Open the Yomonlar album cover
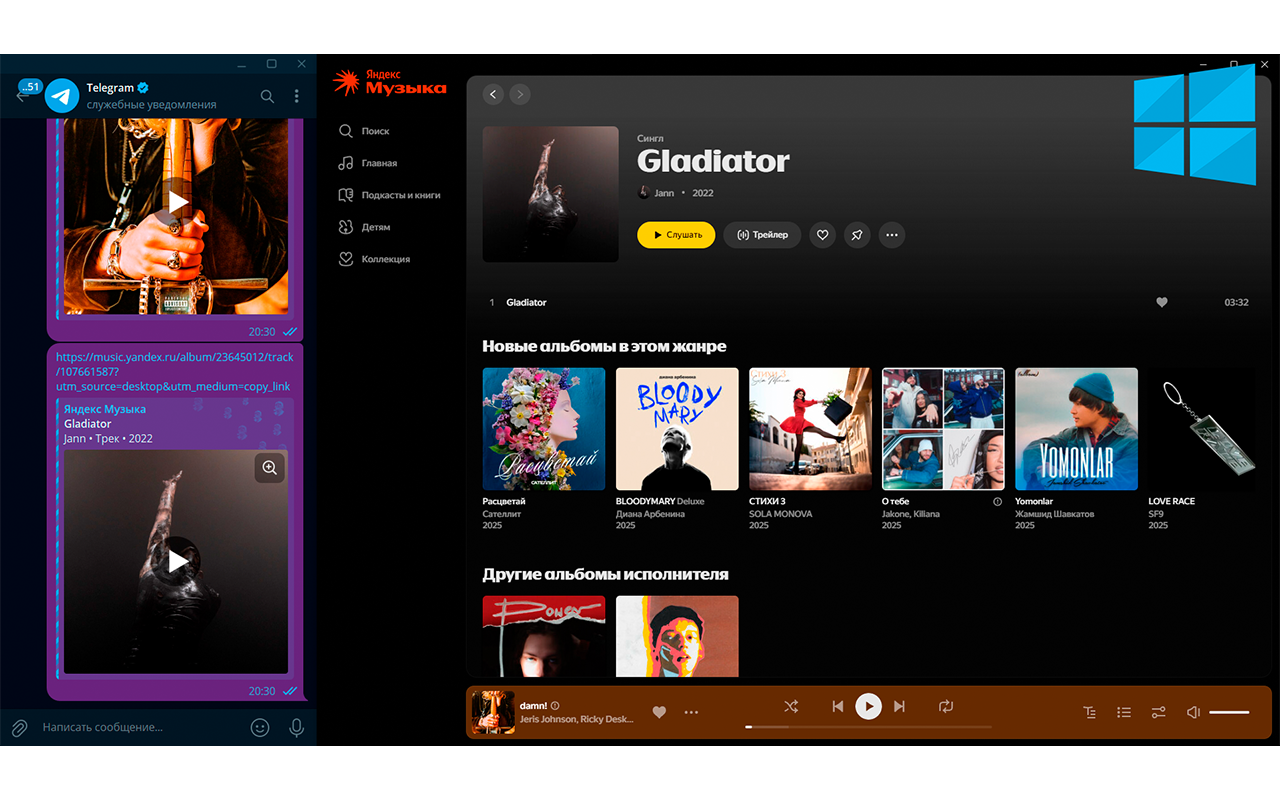 coord(1076,429)
